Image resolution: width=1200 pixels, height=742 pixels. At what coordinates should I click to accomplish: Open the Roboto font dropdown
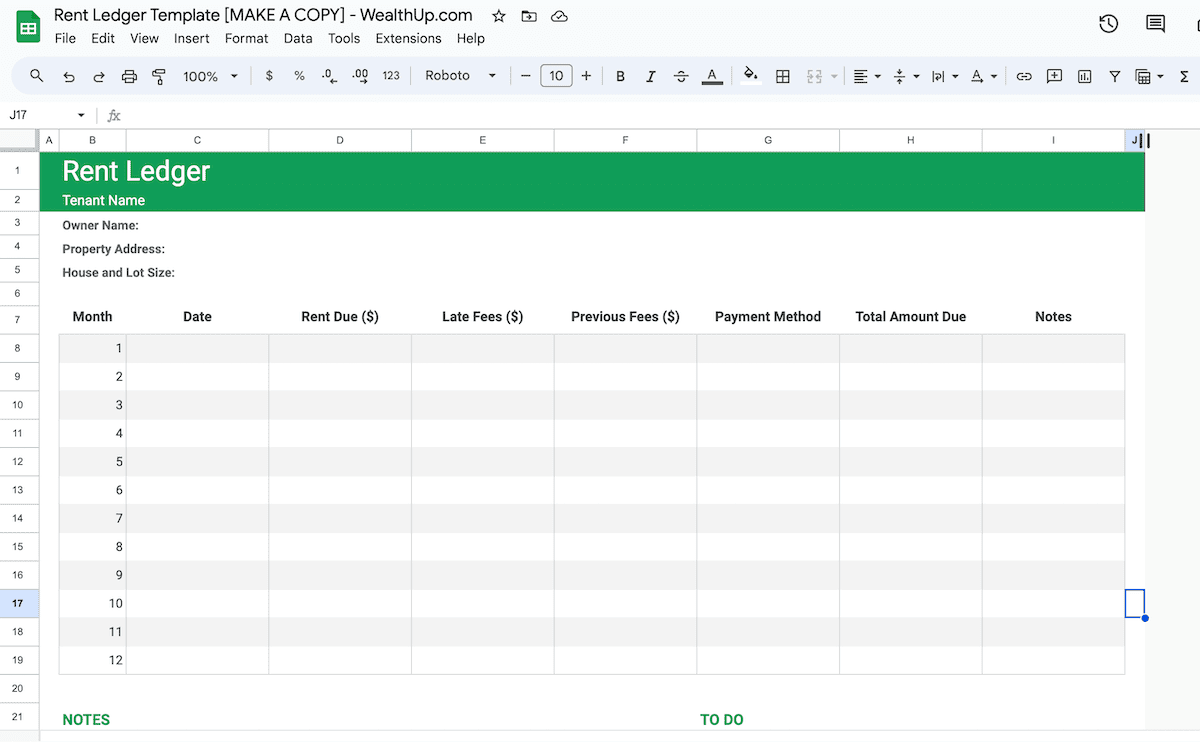460,75
